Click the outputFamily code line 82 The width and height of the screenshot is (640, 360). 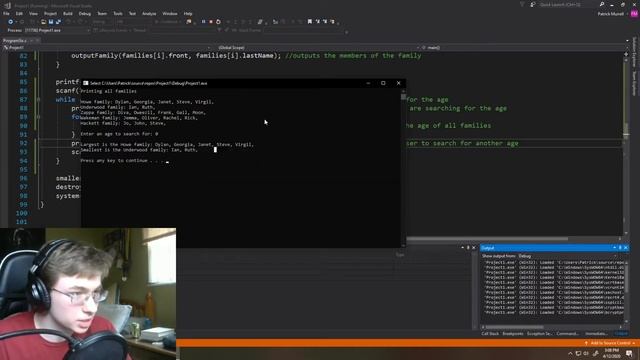point(246,56)
